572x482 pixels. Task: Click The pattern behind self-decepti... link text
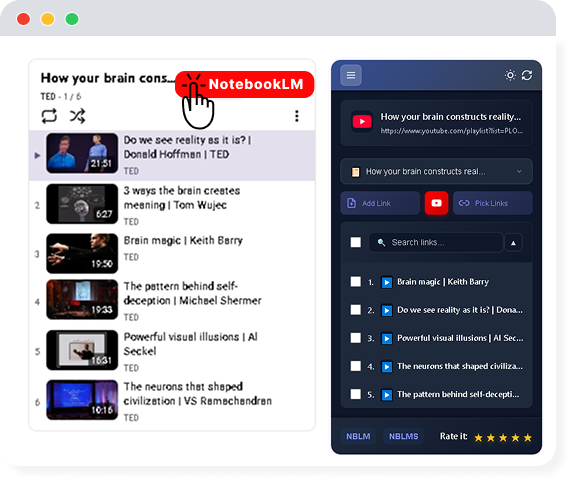458,394
